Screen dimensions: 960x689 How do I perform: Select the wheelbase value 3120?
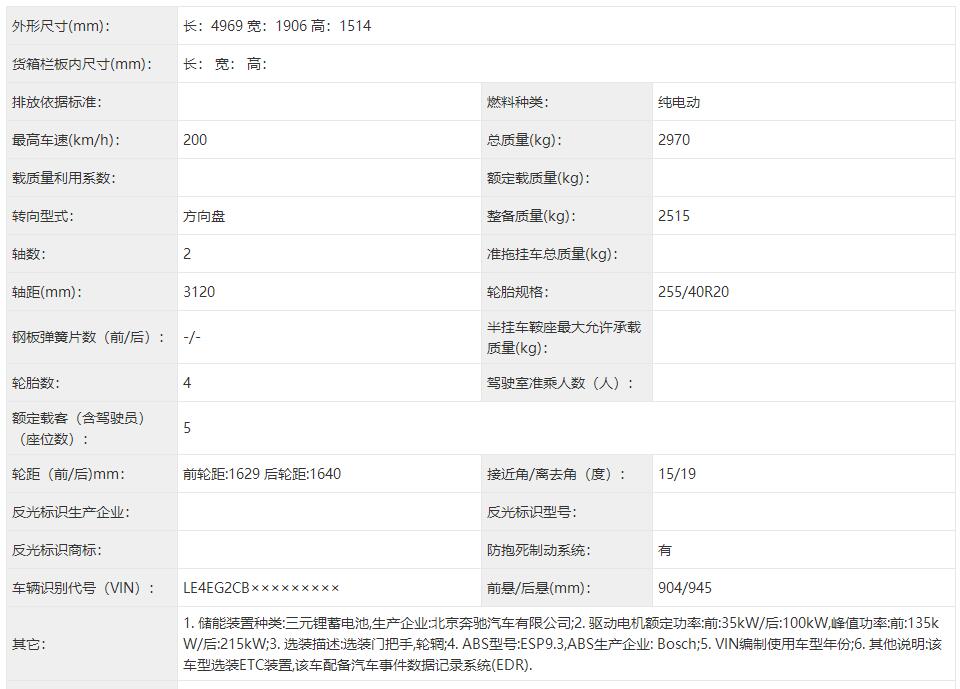[x=199, y=292]
